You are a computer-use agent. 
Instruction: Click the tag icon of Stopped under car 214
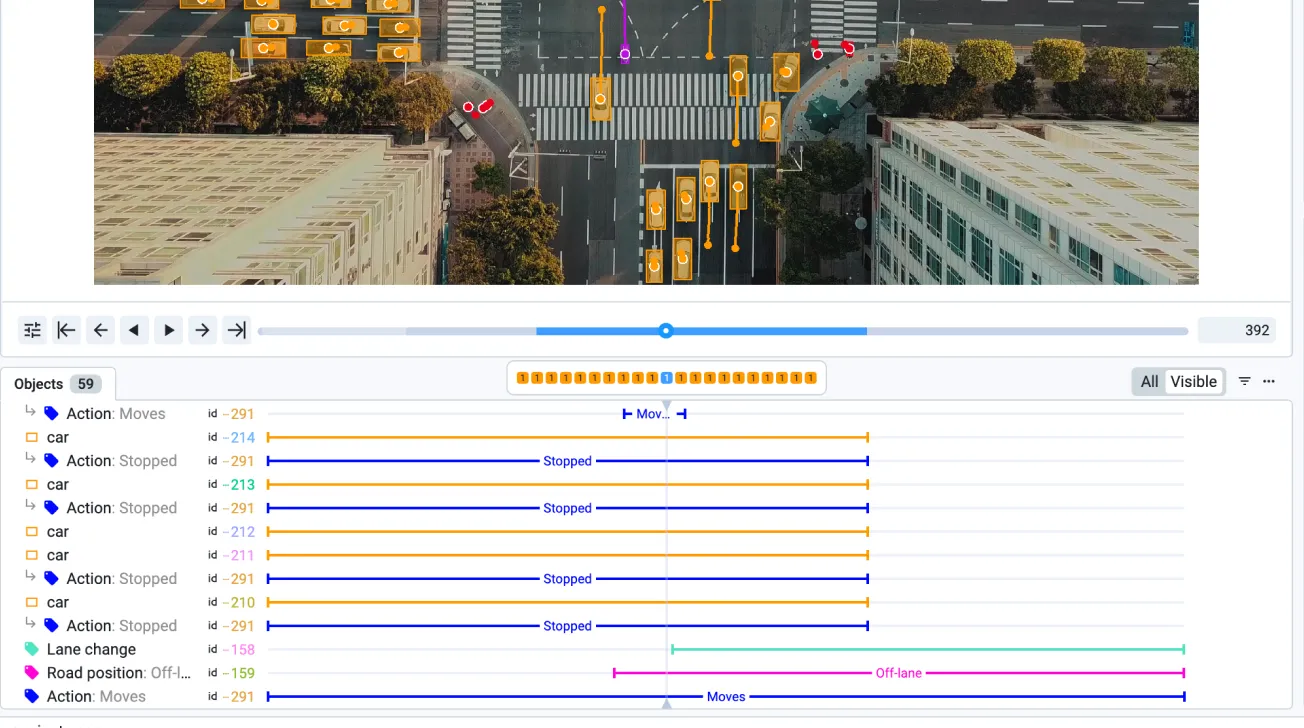[x=52, y=460]
